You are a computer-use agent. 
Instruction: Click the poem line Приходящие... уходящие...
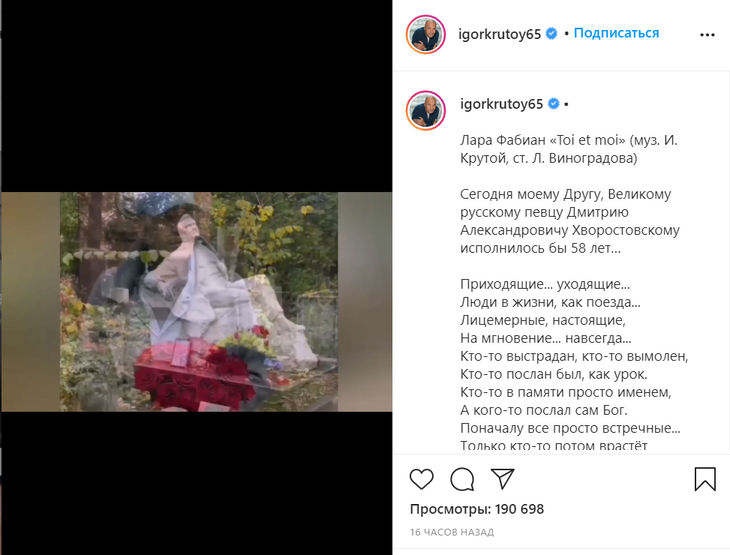(545, 284)
